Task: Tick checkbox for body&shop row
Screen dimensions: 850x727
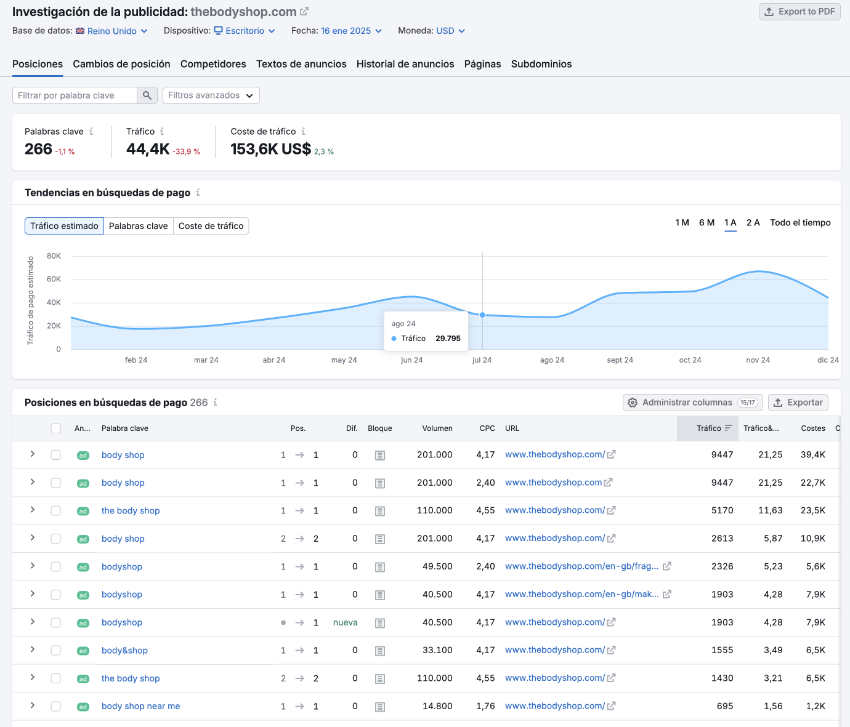Action: click(x=56, y=651)
